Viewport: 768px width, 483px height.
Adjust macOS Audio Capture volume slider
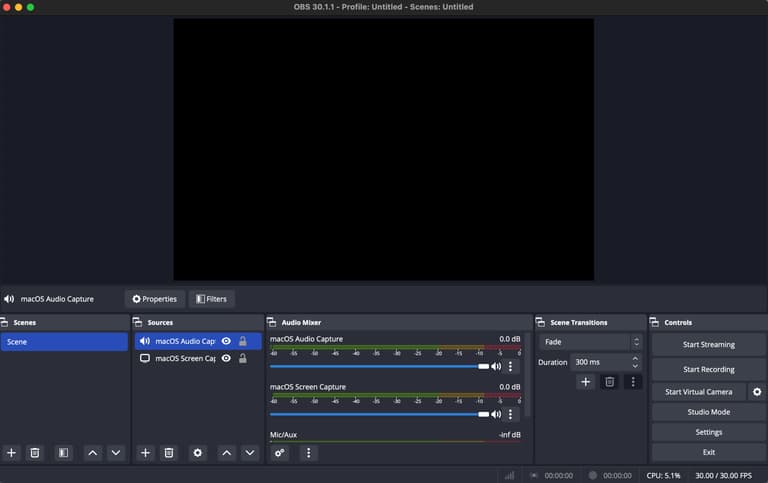tap(379, 366)
